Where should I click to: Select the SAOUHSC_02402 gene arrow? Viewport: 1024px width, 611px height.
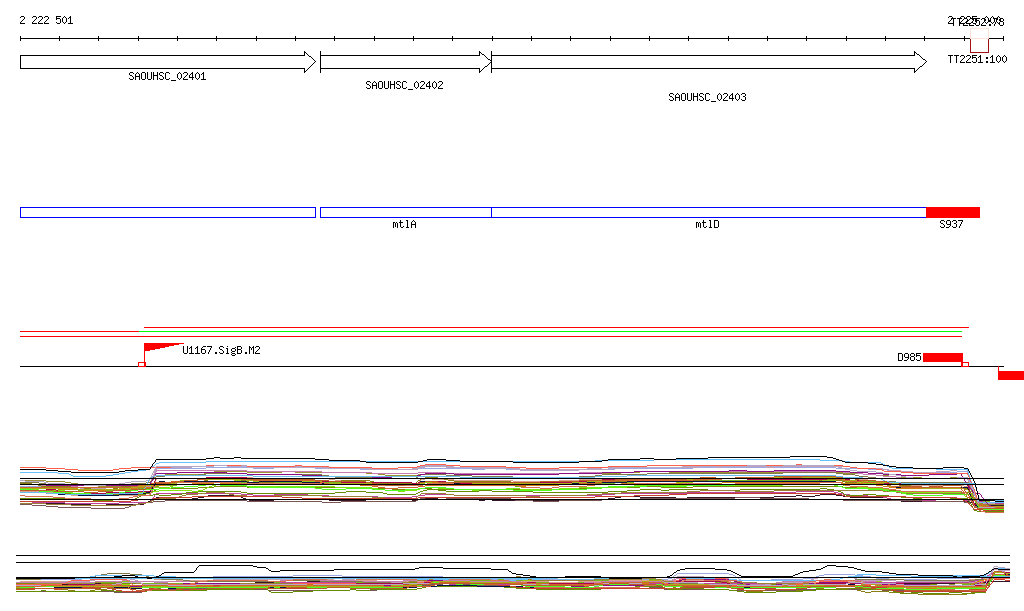tap(405, 62)
